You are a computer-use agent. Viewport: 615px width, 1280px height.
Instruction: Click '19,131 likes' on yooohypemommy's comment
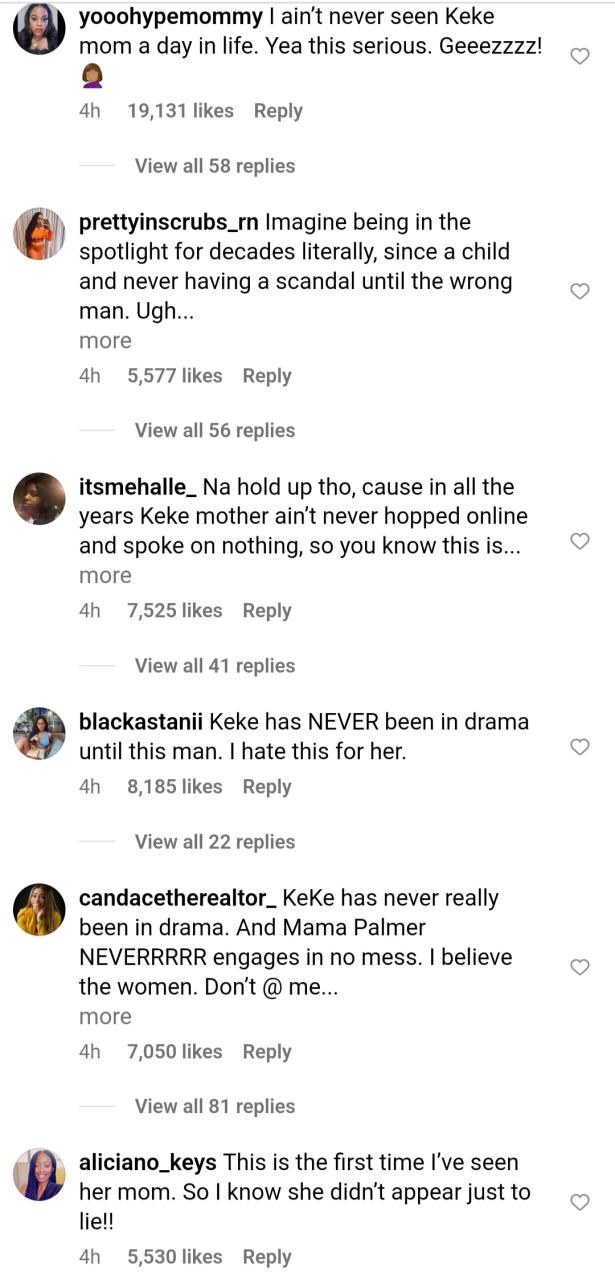pos(181,111)
